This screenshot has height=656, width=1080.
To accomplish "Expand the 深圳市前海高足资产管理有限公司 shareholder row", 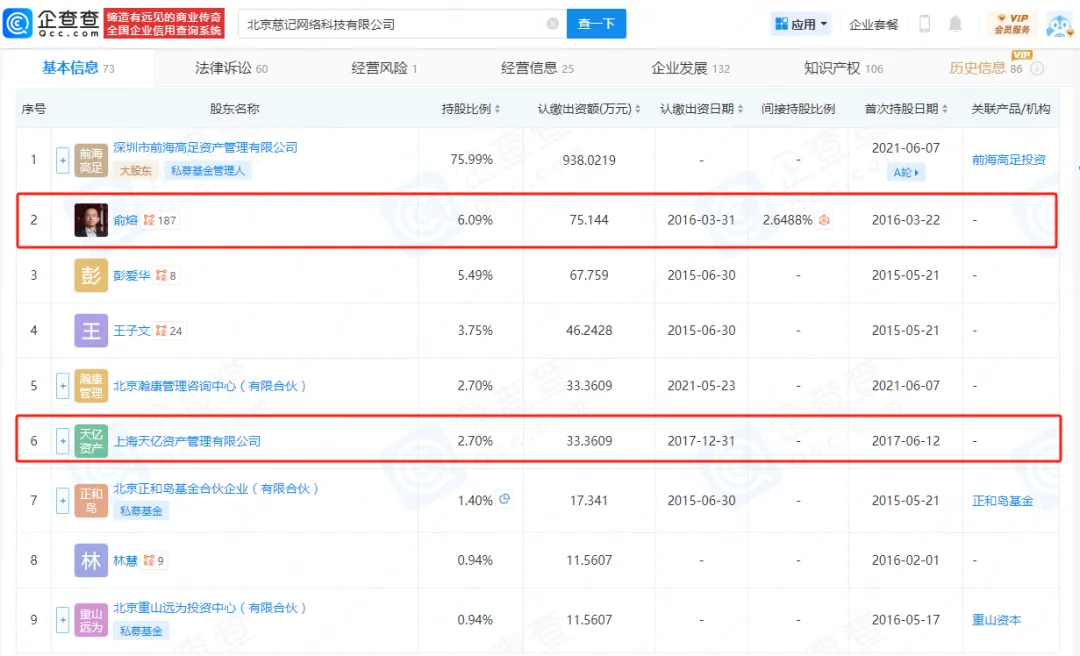I will (62, 160).
